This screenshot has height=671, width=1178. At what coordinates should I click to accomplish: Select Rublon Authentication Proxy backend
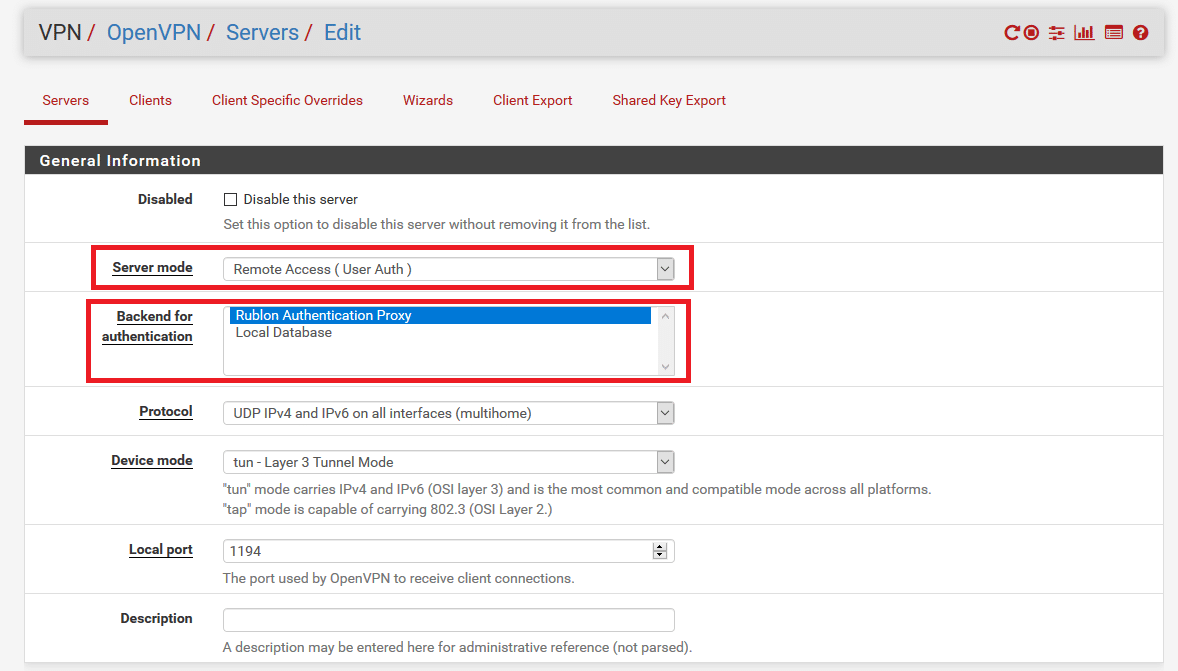(440, 315)
